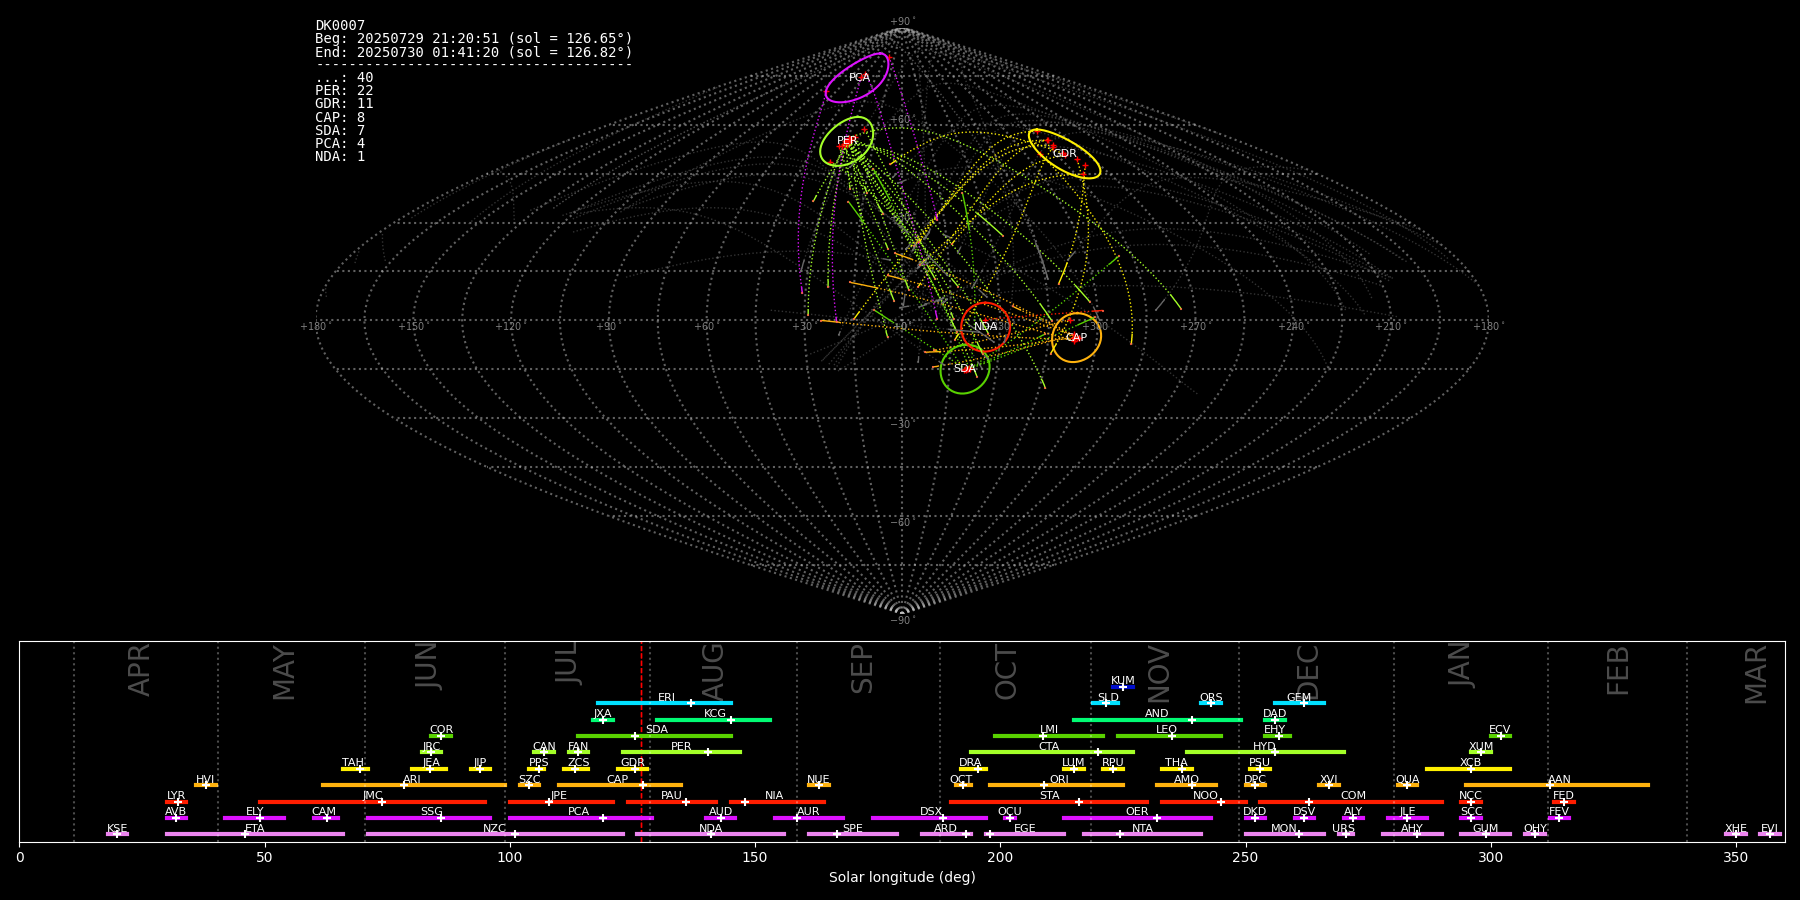Select the ARI orange bar in the timeline
This screenshot has height=900, width=1800.
click(x=414, y=785)
